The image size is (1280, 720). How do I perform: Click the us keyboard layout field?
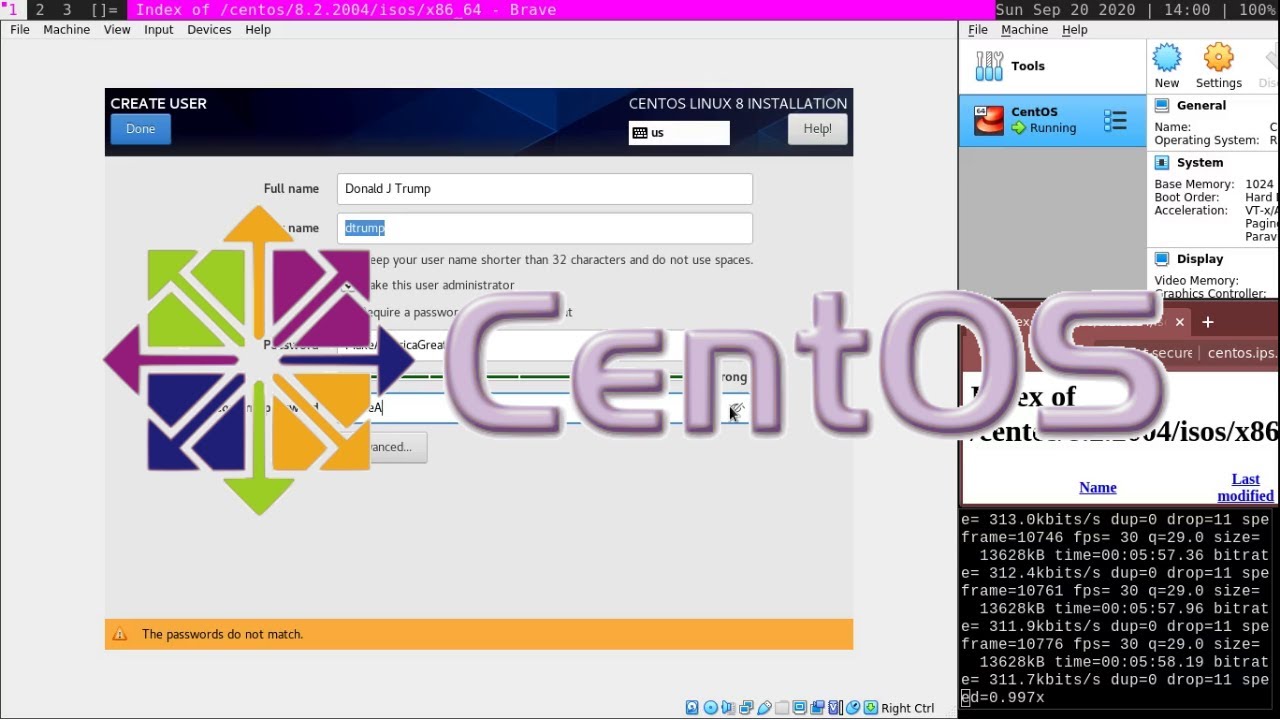pos(679,133)
